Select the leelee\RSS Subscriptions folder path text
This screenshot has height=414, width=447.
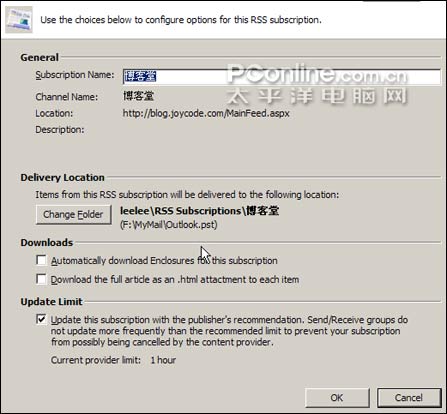pos(199,211)
